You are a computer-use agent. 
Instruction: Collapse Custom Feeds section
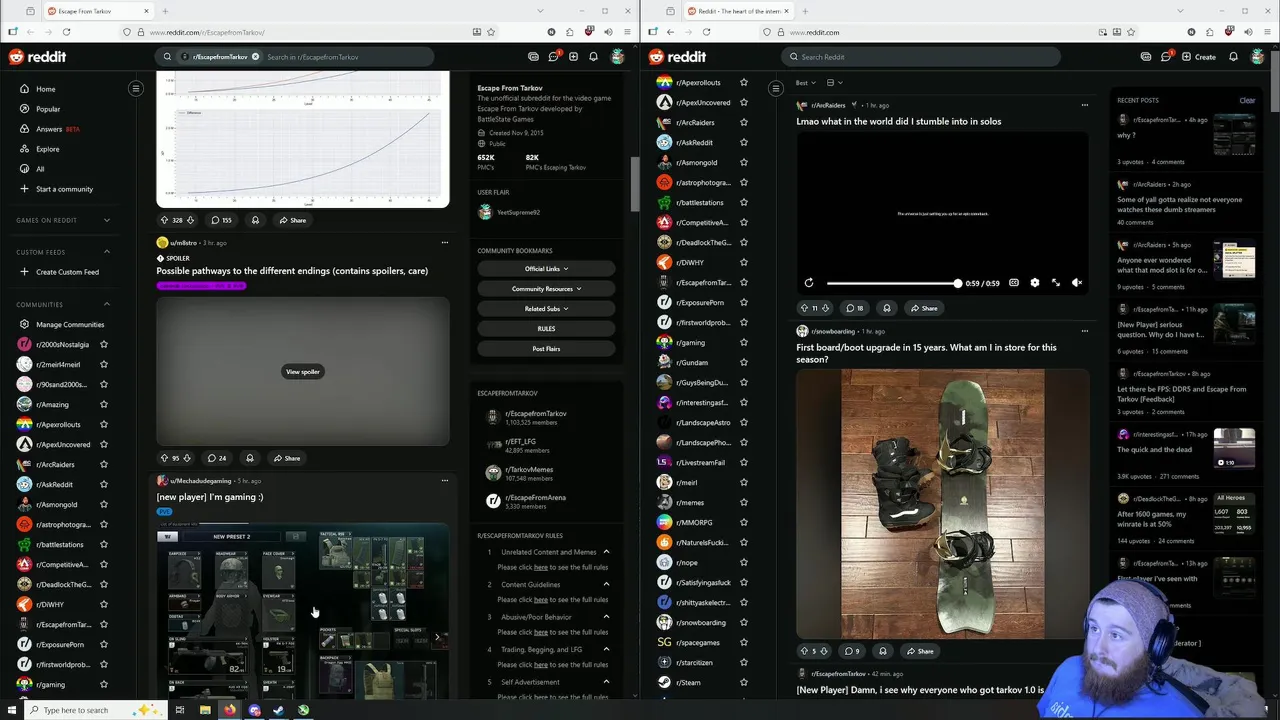[x=107, y=252]
